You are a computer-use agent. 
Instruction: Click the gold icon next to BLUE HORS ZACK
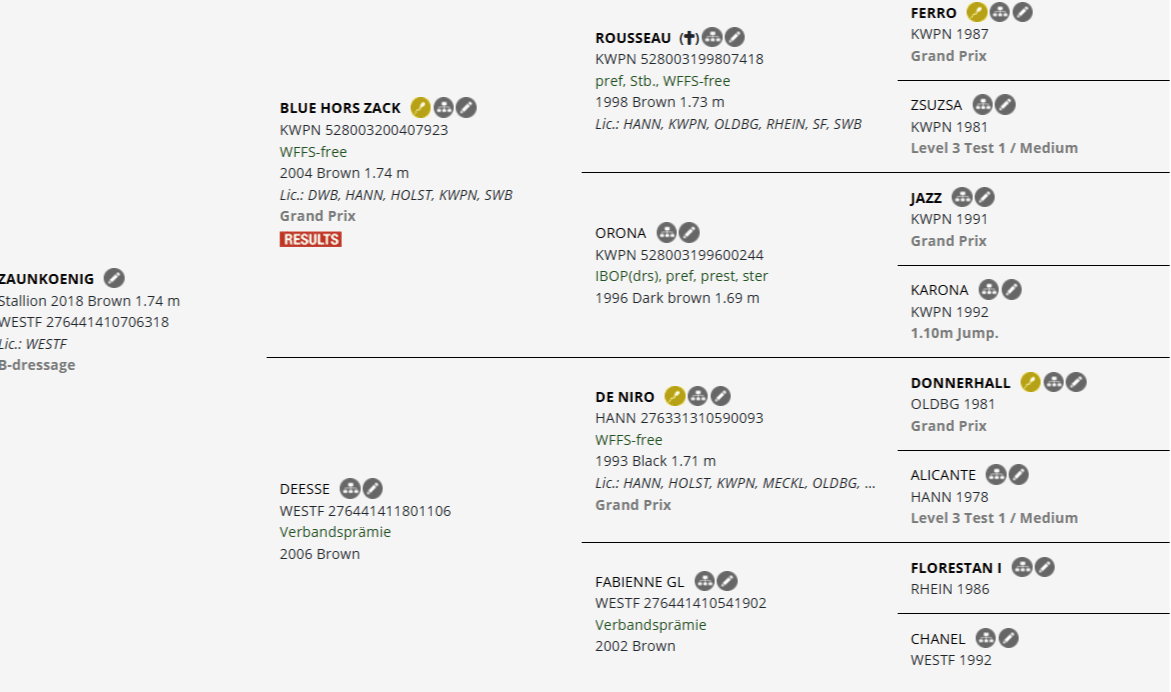420,107
